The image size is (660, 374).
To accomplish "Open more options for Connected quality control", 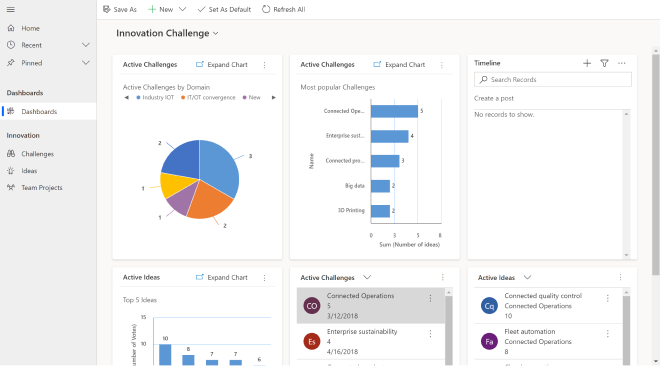I will click(607, 298).
